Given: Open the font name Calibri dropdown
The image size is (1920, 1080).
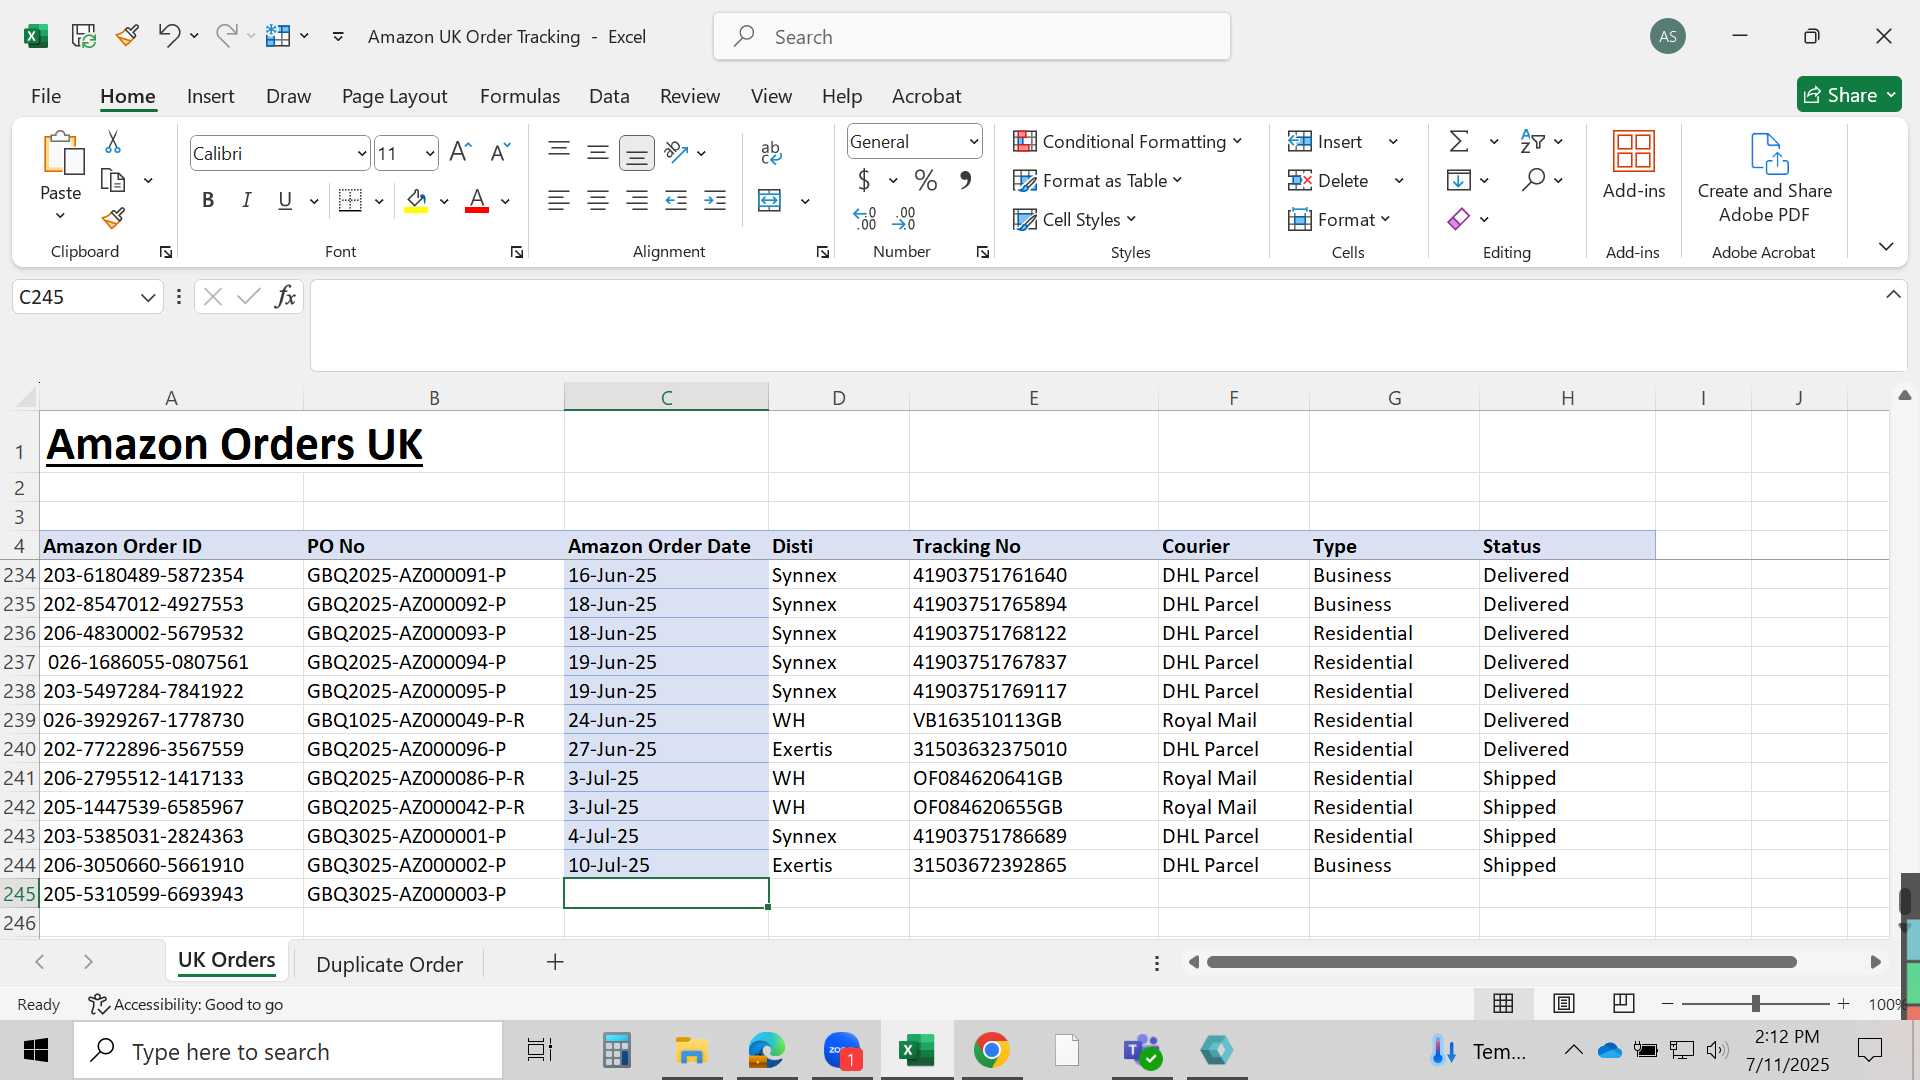Looking at the screenshot, I should [362, 154].
